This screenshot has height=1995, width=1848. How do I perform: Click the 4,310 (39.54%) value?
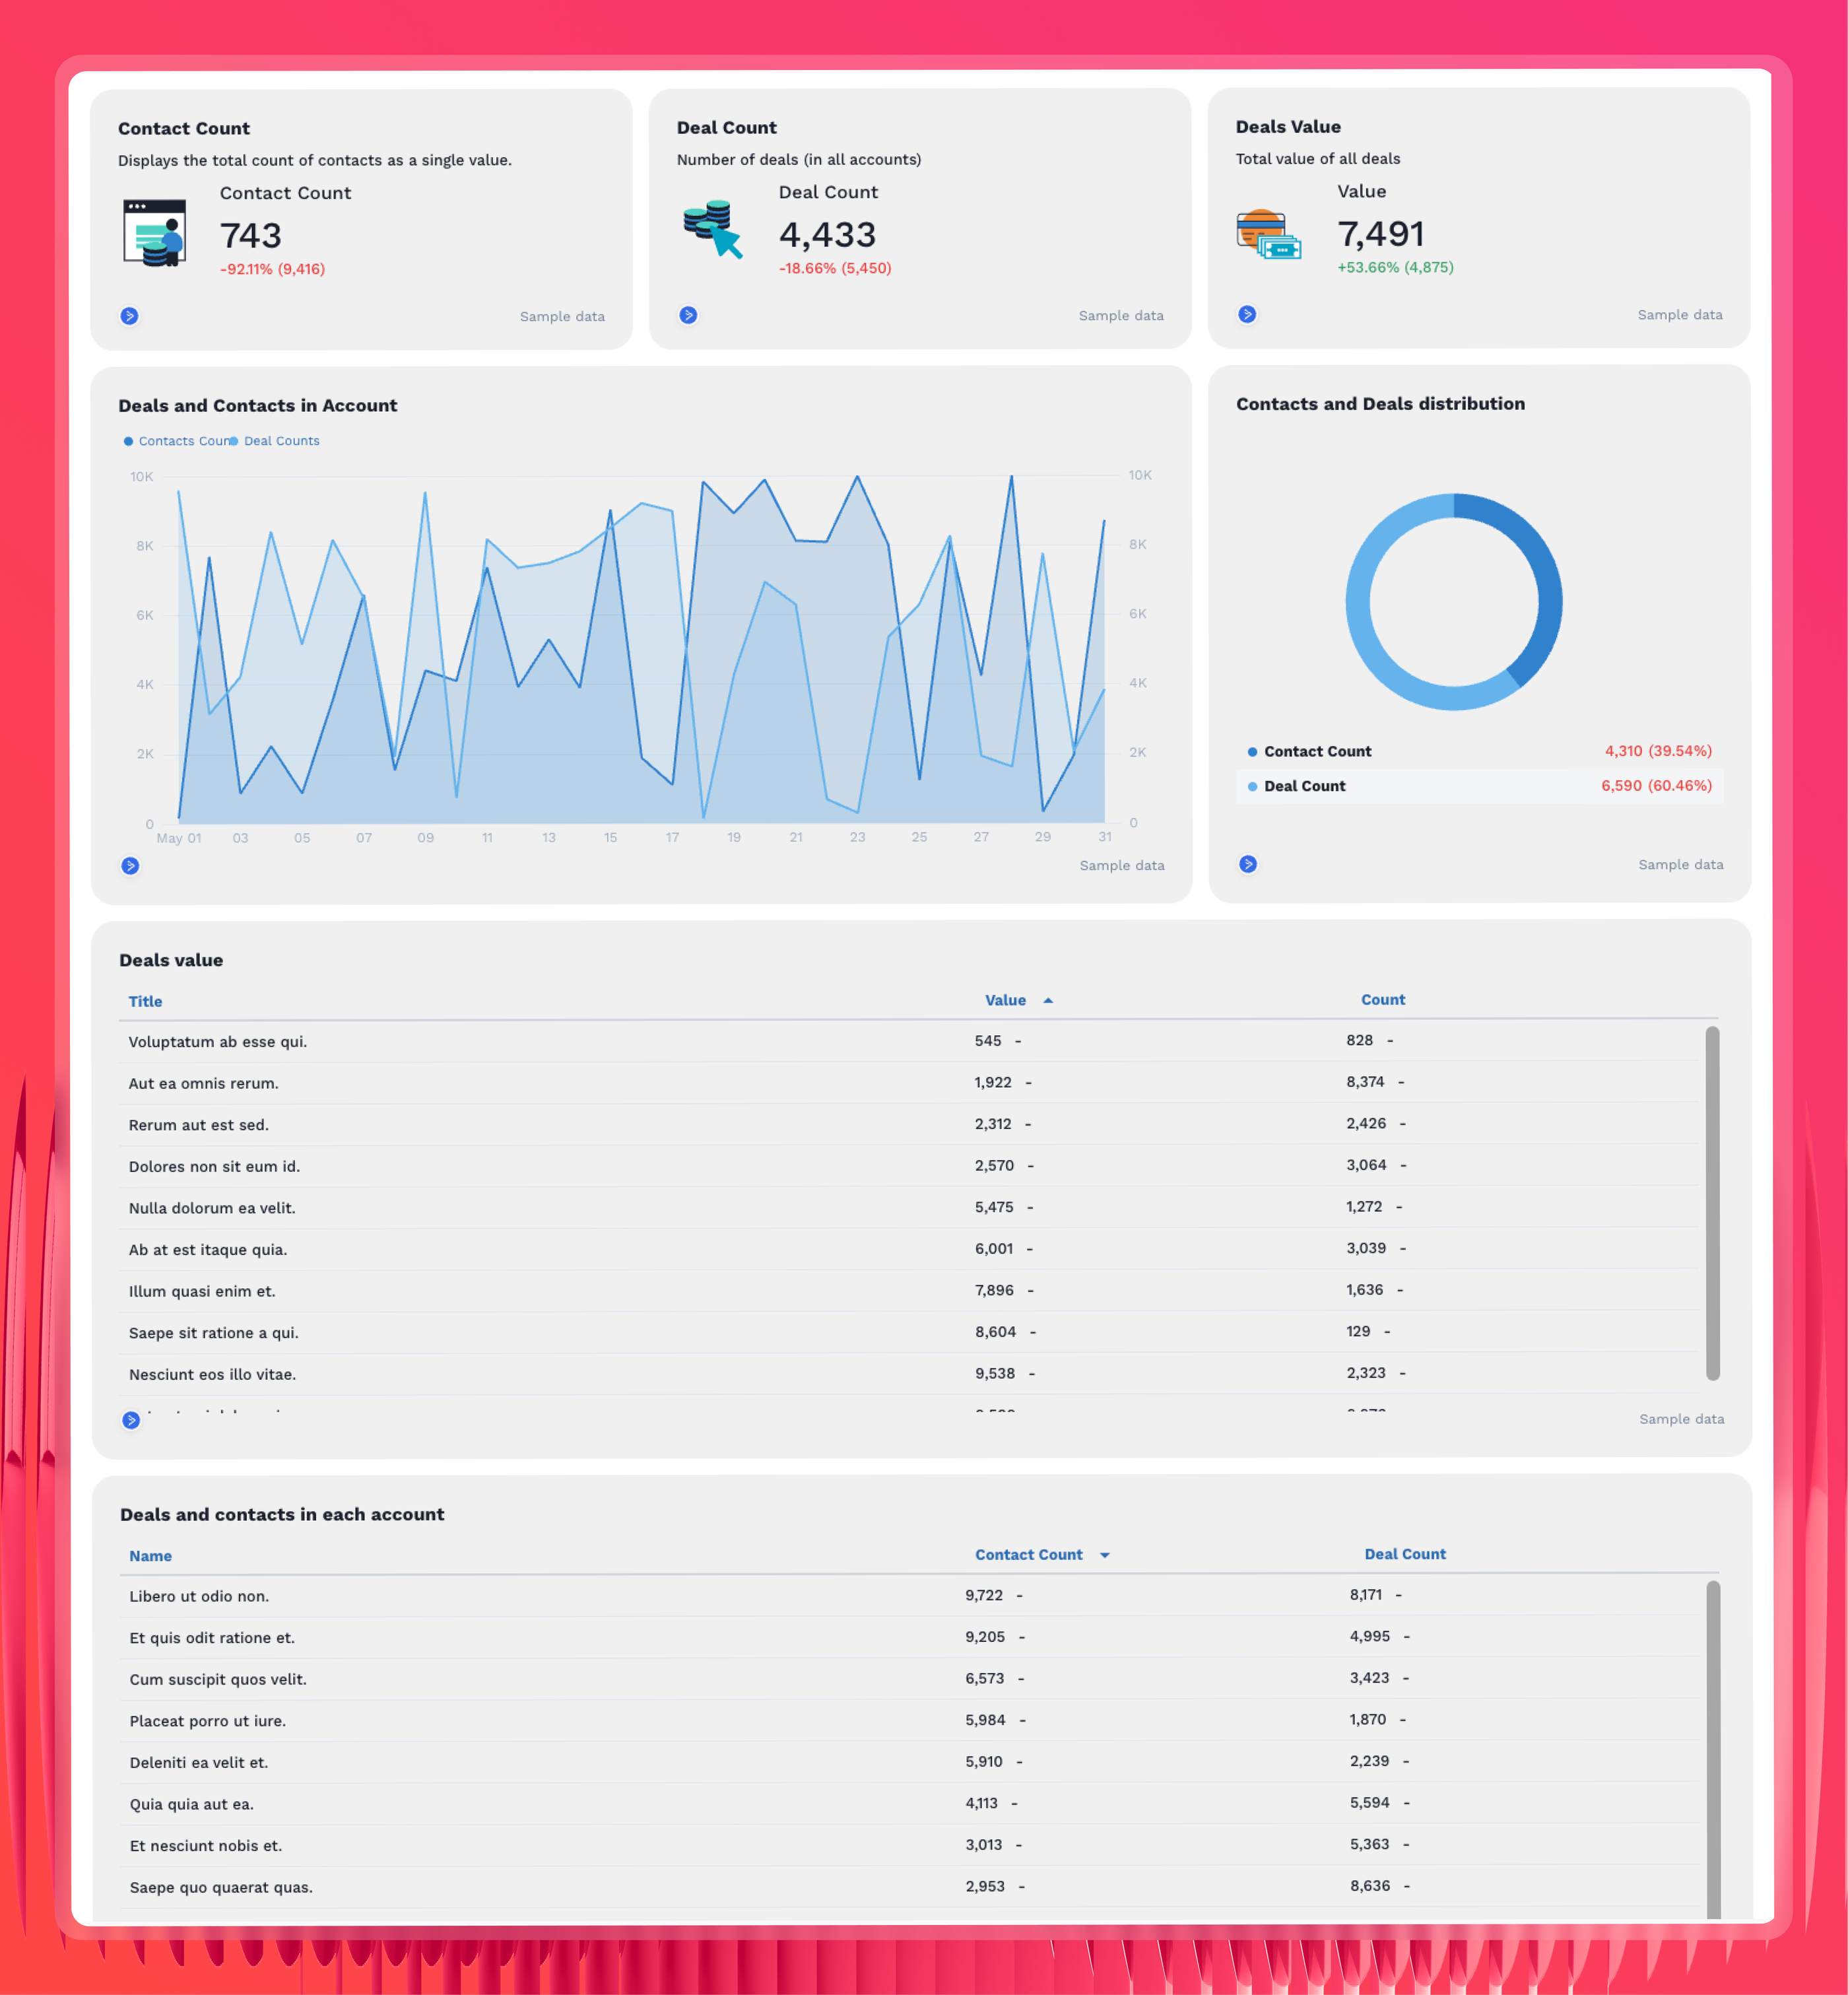click(x=1658, y=751)
